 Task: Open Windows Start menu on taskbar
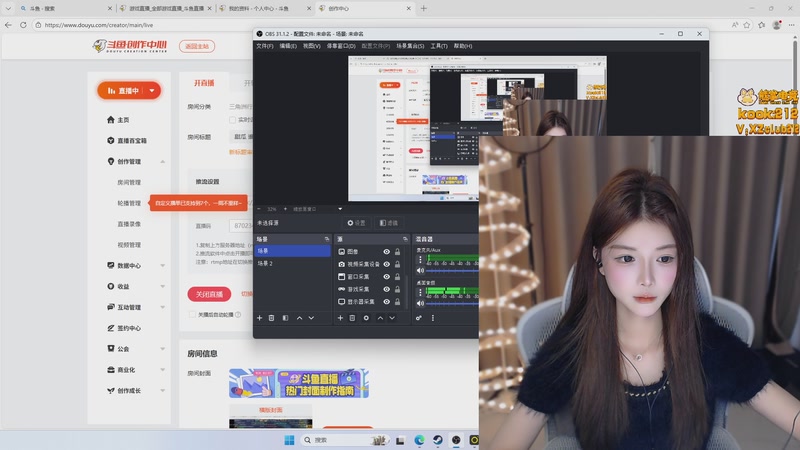[x=289, y=440]
